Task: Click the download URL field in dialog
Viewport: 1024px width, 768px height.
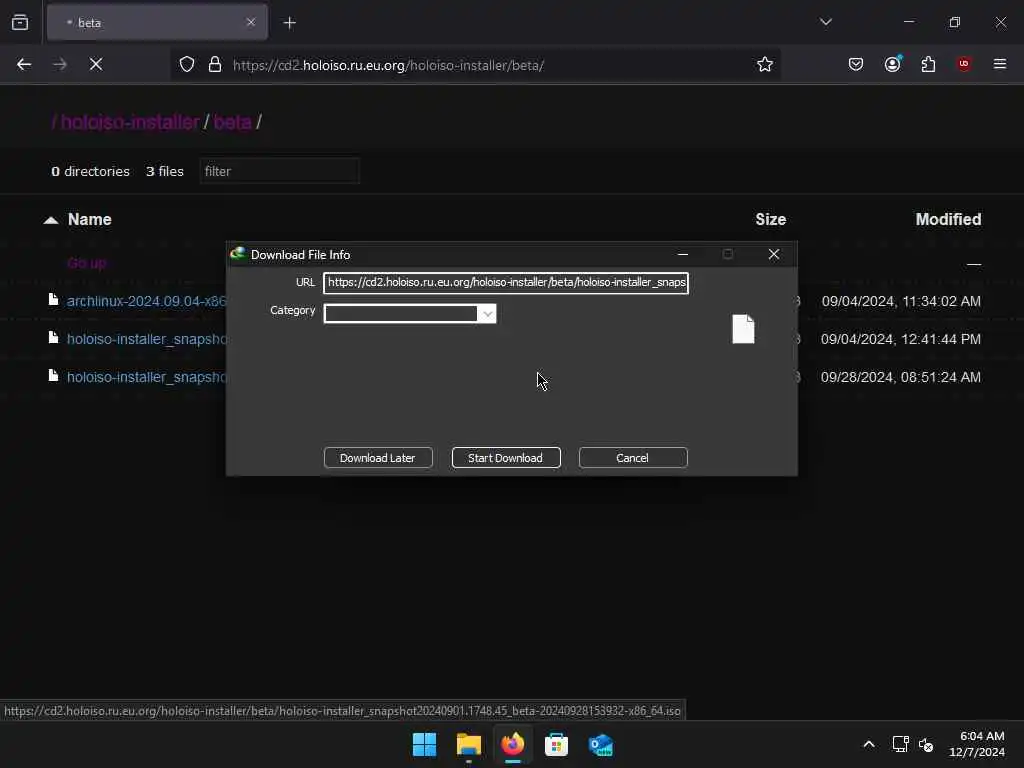Action: click(506, 283)
